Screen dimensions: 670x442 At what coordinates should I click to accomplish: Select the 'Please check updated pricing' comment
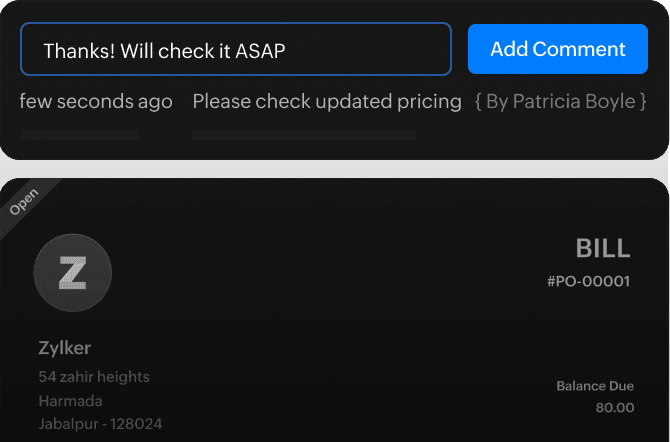tap(327, 102)
